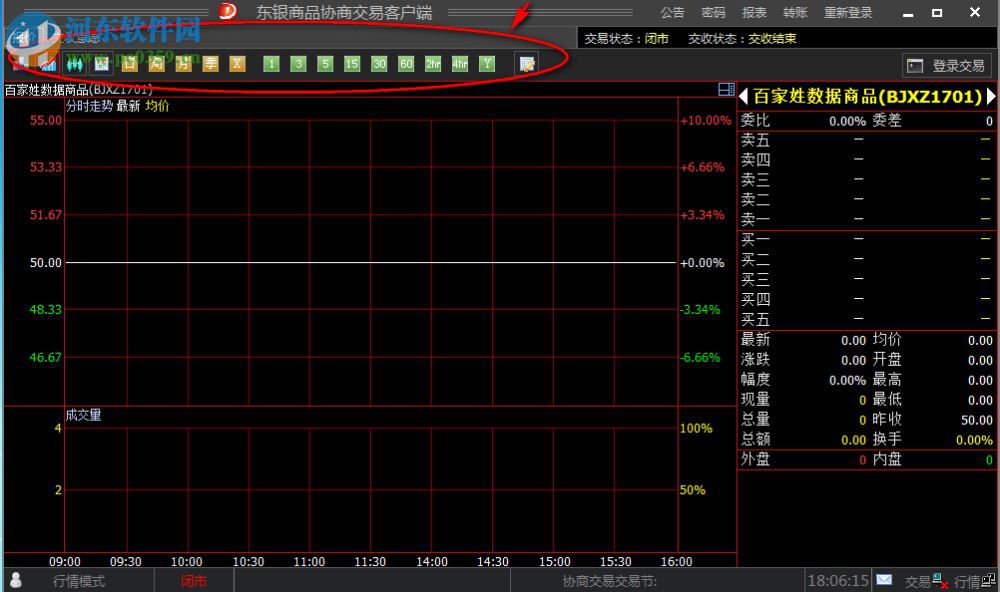
Task: Click the 卖五 order book row
Action: [867, 140]
